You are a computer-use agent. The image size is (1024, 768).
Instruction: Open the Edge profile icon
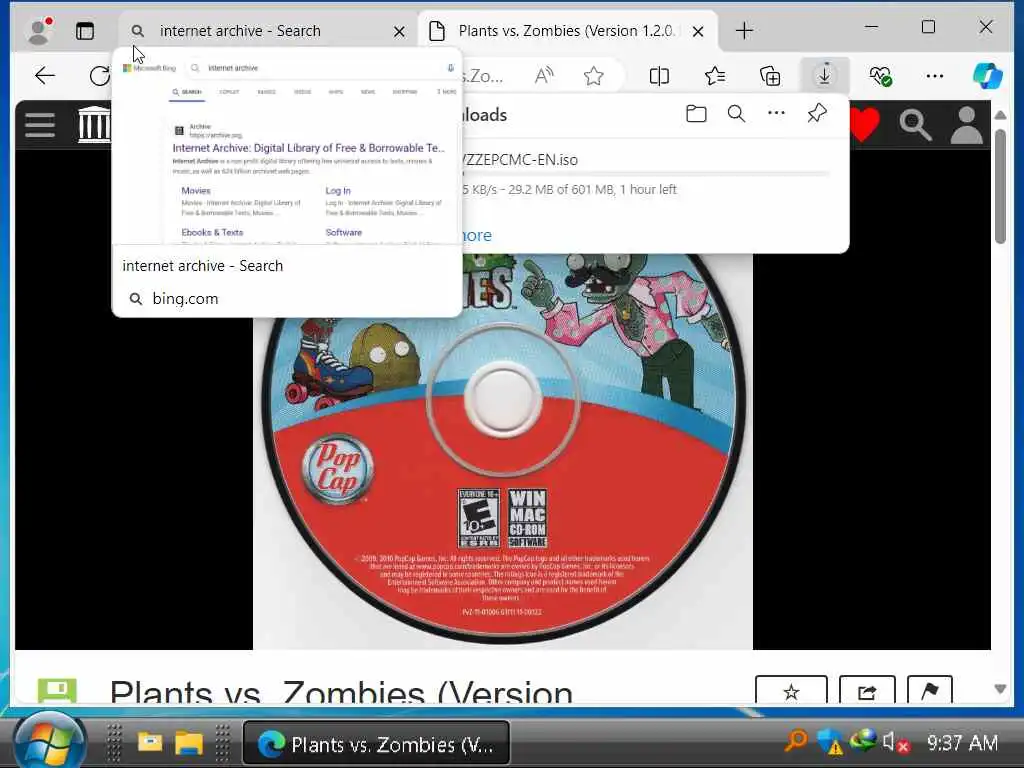tap(39, 31)
